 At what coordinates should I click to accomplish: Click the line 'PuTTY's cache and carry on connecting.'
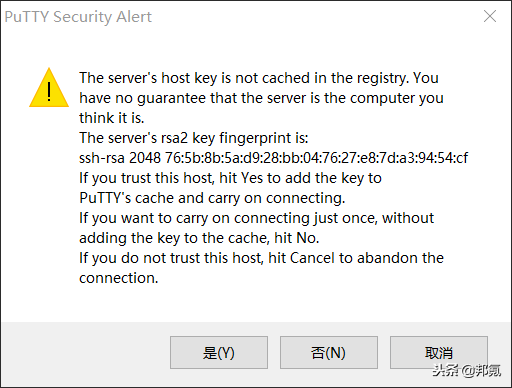point(212,198)
